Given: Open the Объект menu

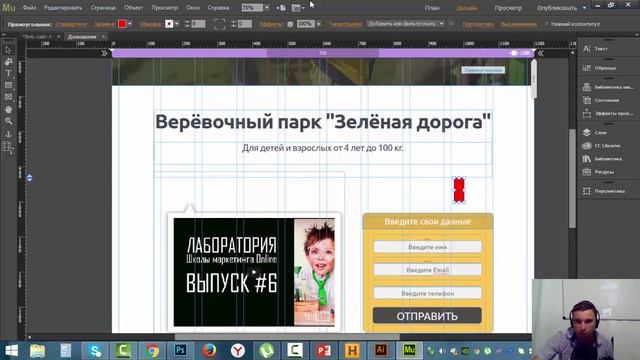Looking at the screenshot, I should 133,8.
